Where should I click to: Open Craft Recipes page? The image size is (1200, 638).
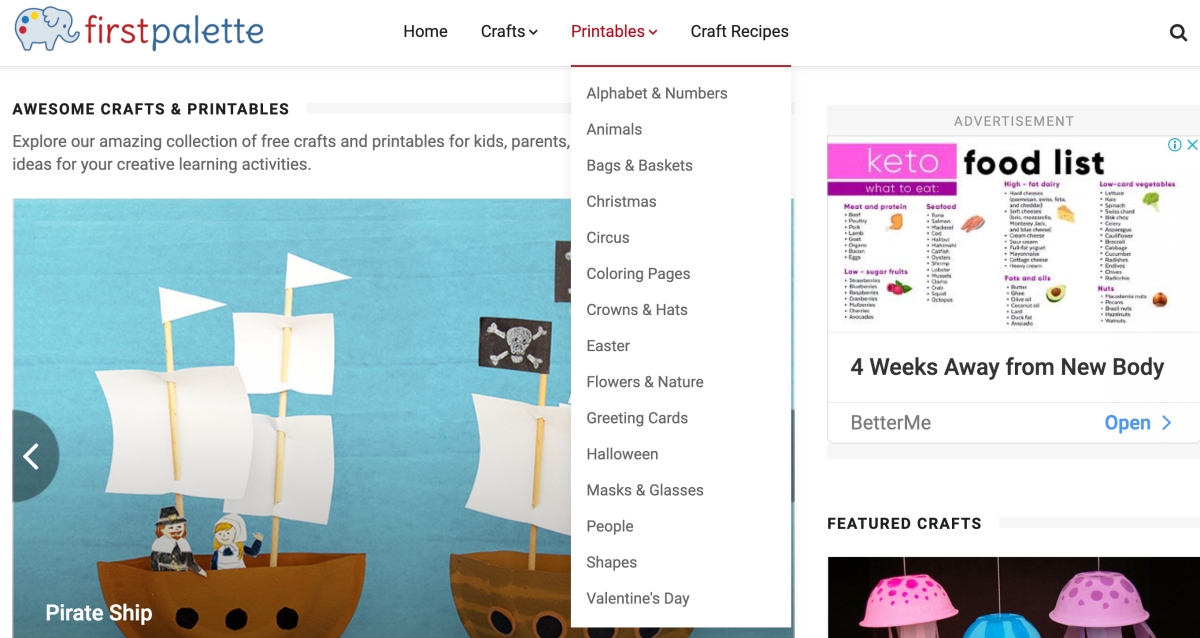[739, 32]
